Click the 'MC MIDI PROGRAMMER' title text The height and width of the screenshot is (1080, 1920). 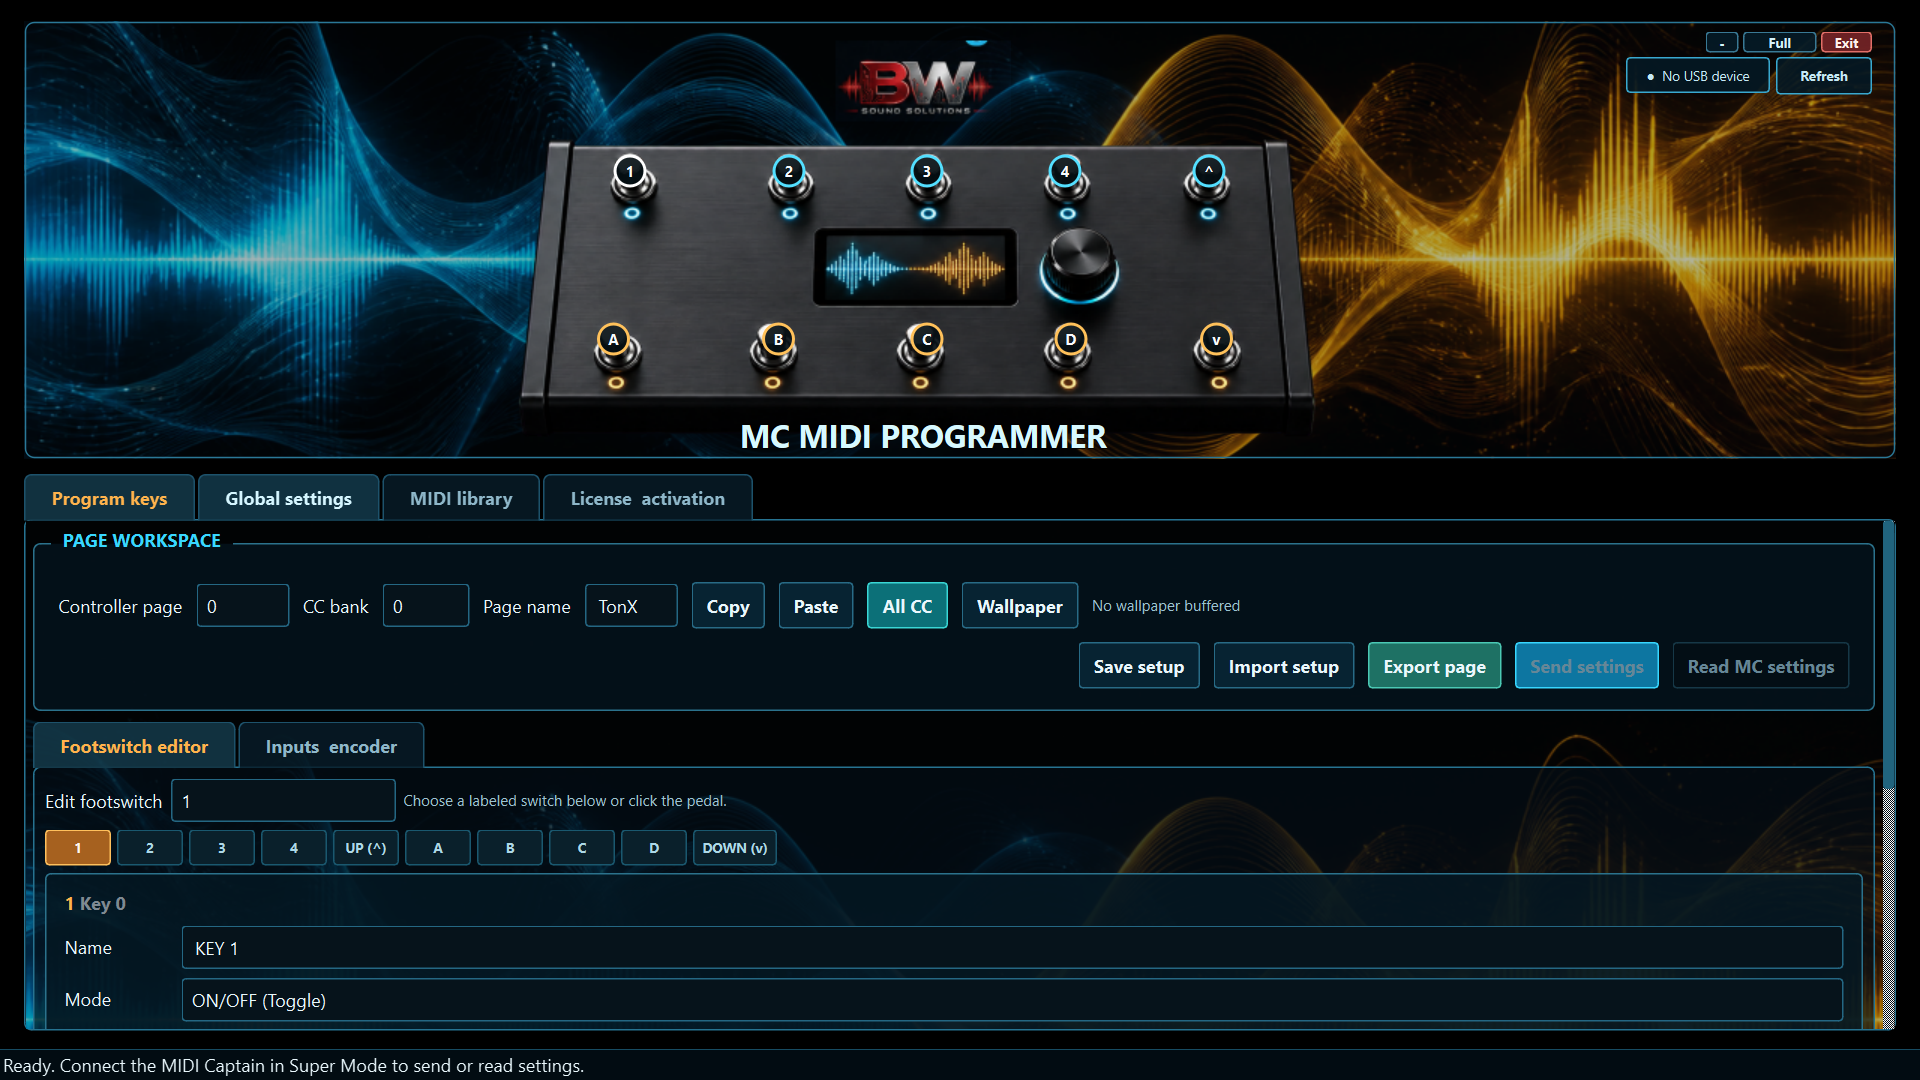923,437
